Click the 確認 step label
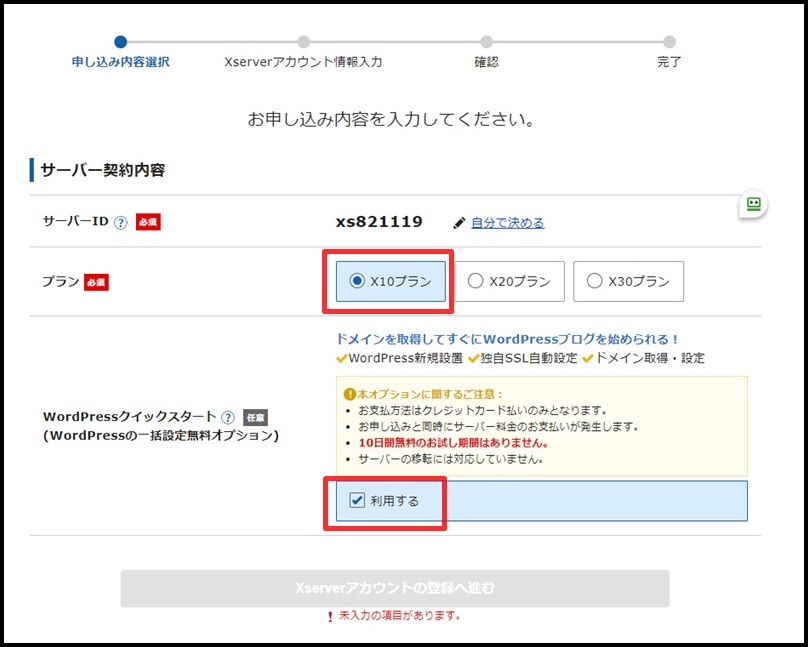This screenshot has height=647, width=808. click(x=486, y=62)
